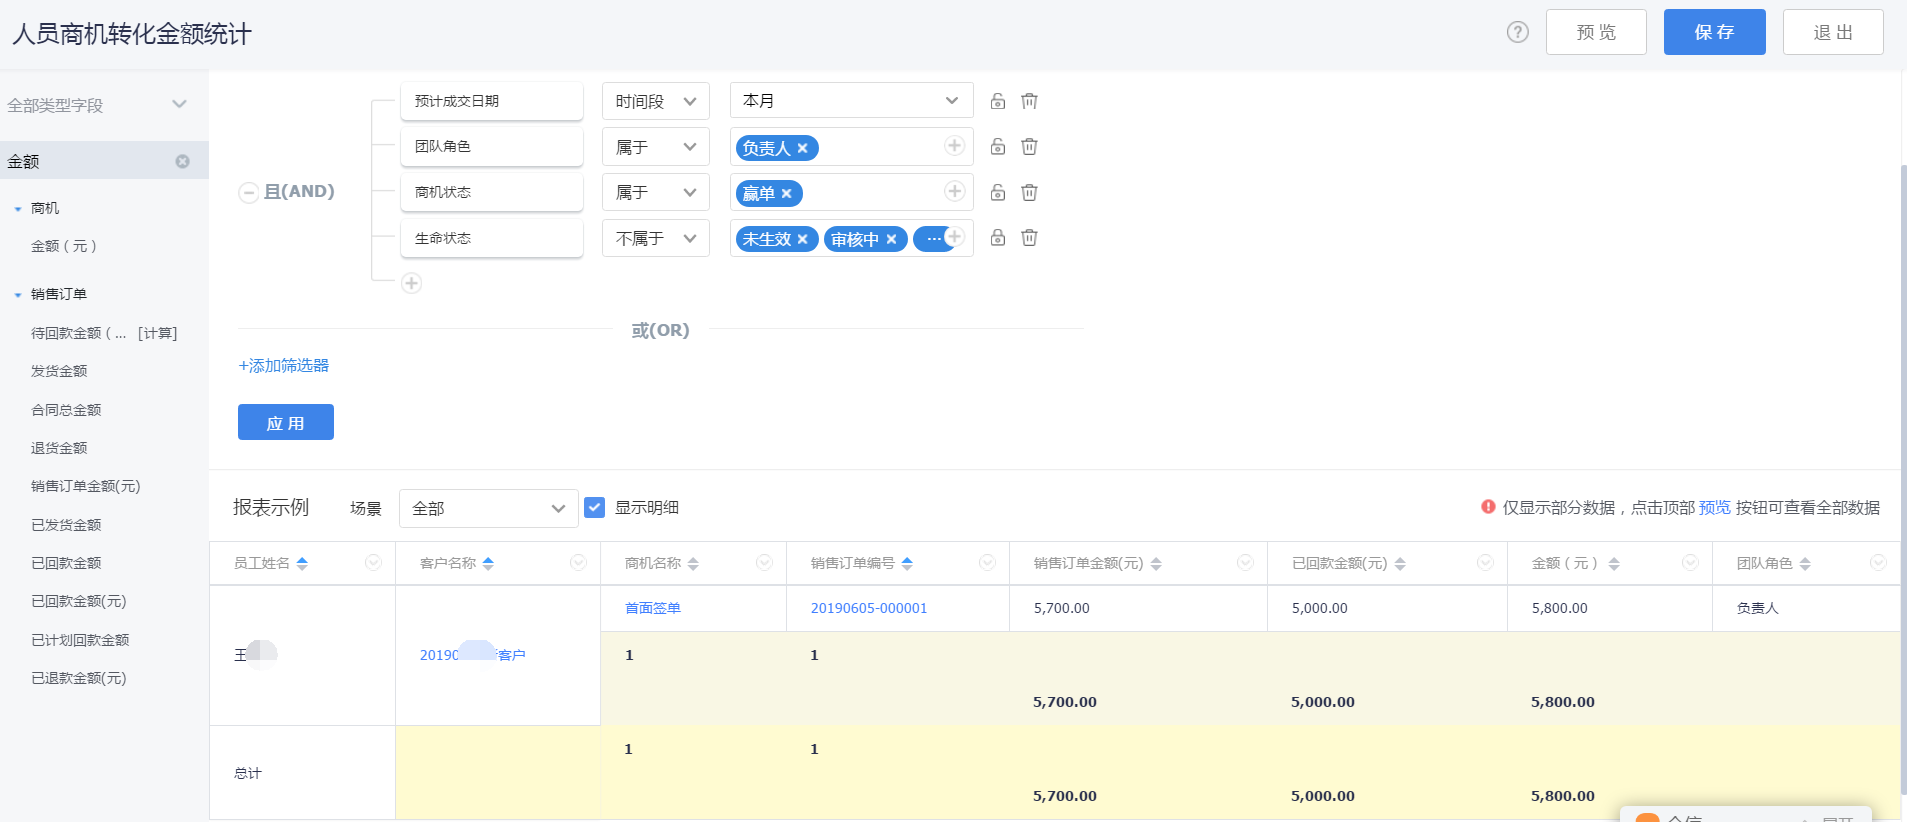This screenshot has width=1907, height=822.
Task: Delete the 团队角色 filter row
Action: (x=1029, y=147)
